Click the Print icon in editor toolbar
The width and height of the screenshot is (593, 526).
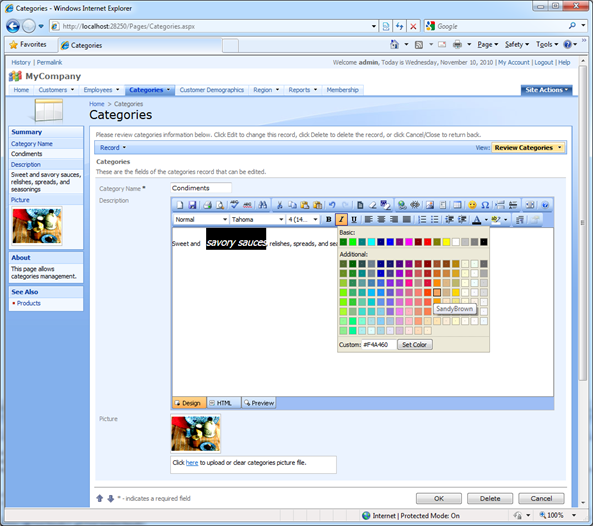pyautogui.click(x=207, y=205)
